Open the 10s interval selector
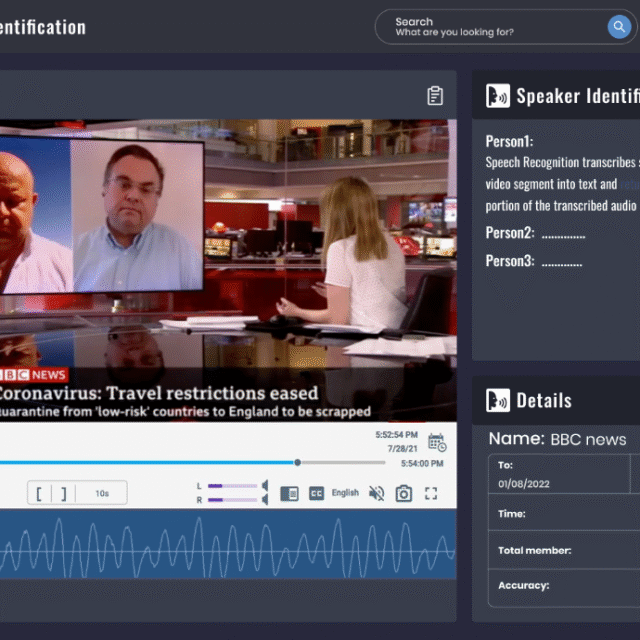The height and width of the screenshot is (640, 640). 102,493
